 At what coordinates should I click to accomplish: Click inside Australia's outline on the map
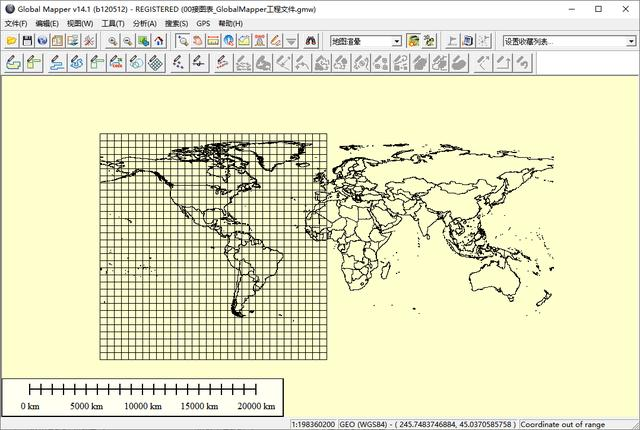point(494,279)
